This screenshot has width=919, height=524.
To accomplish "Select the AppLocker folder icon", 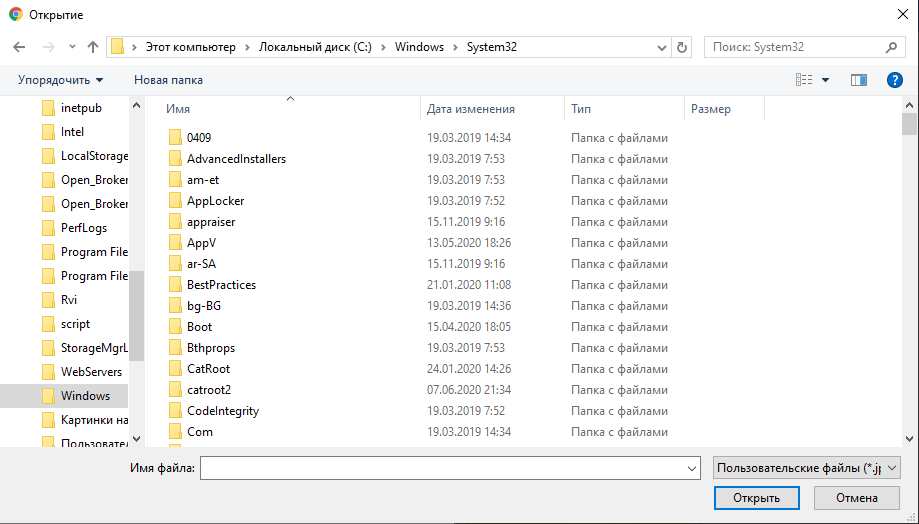I will [x=175, y=201].
